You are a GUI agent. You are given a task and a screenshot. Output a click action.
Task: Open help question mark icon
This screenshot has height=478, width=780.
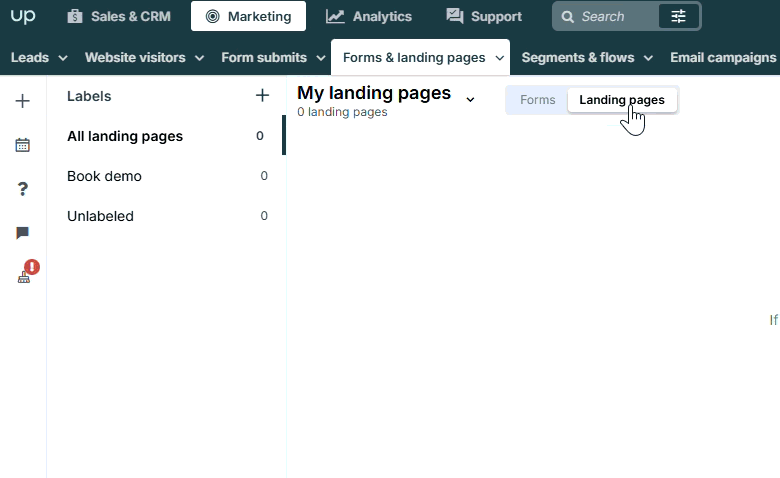[x=22, y=189]
